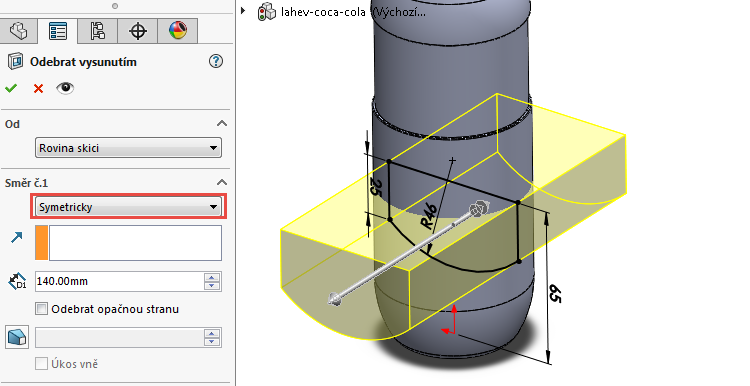
Task: Click the draft on/off icon
Action: (17, 337)
